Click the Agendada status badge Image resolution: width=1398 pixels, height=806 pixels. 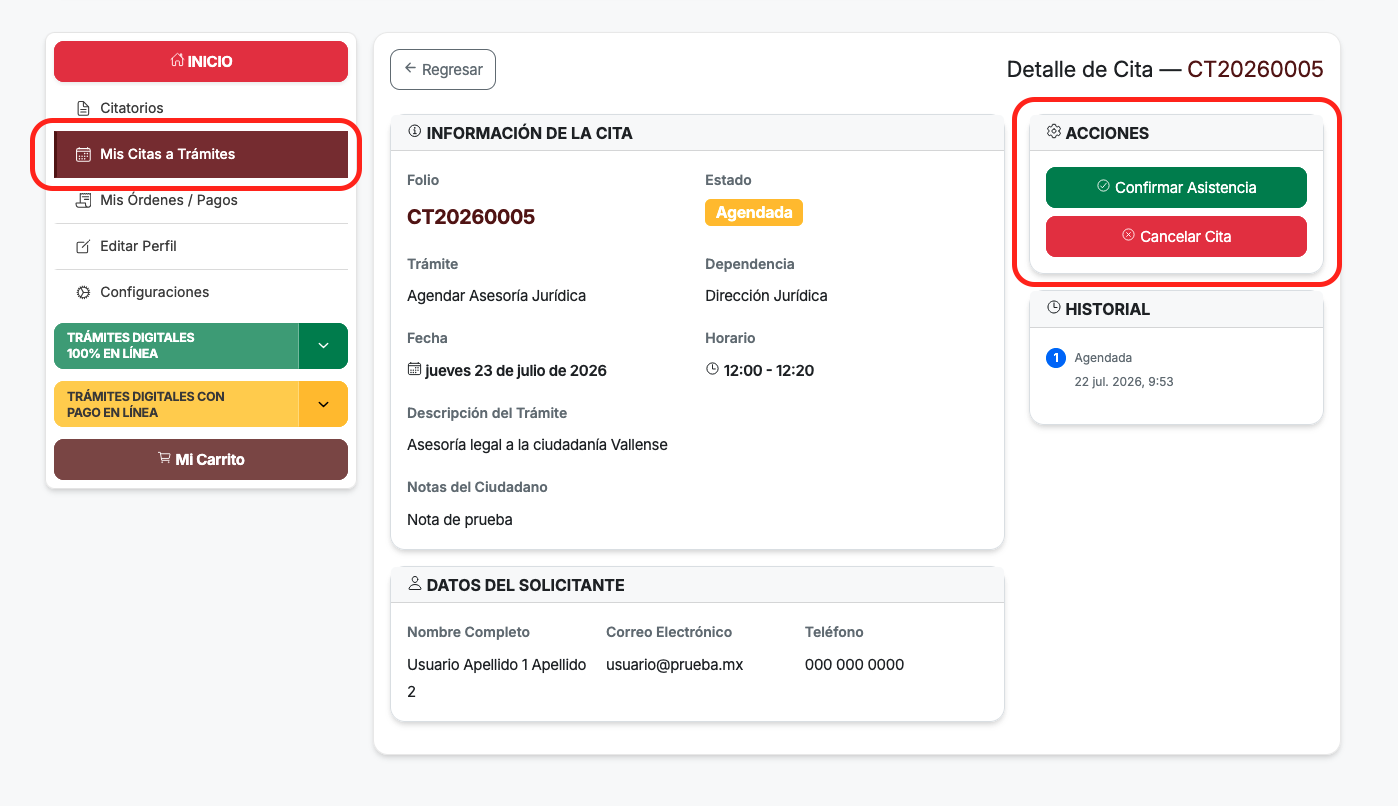[x=754, y=212]
